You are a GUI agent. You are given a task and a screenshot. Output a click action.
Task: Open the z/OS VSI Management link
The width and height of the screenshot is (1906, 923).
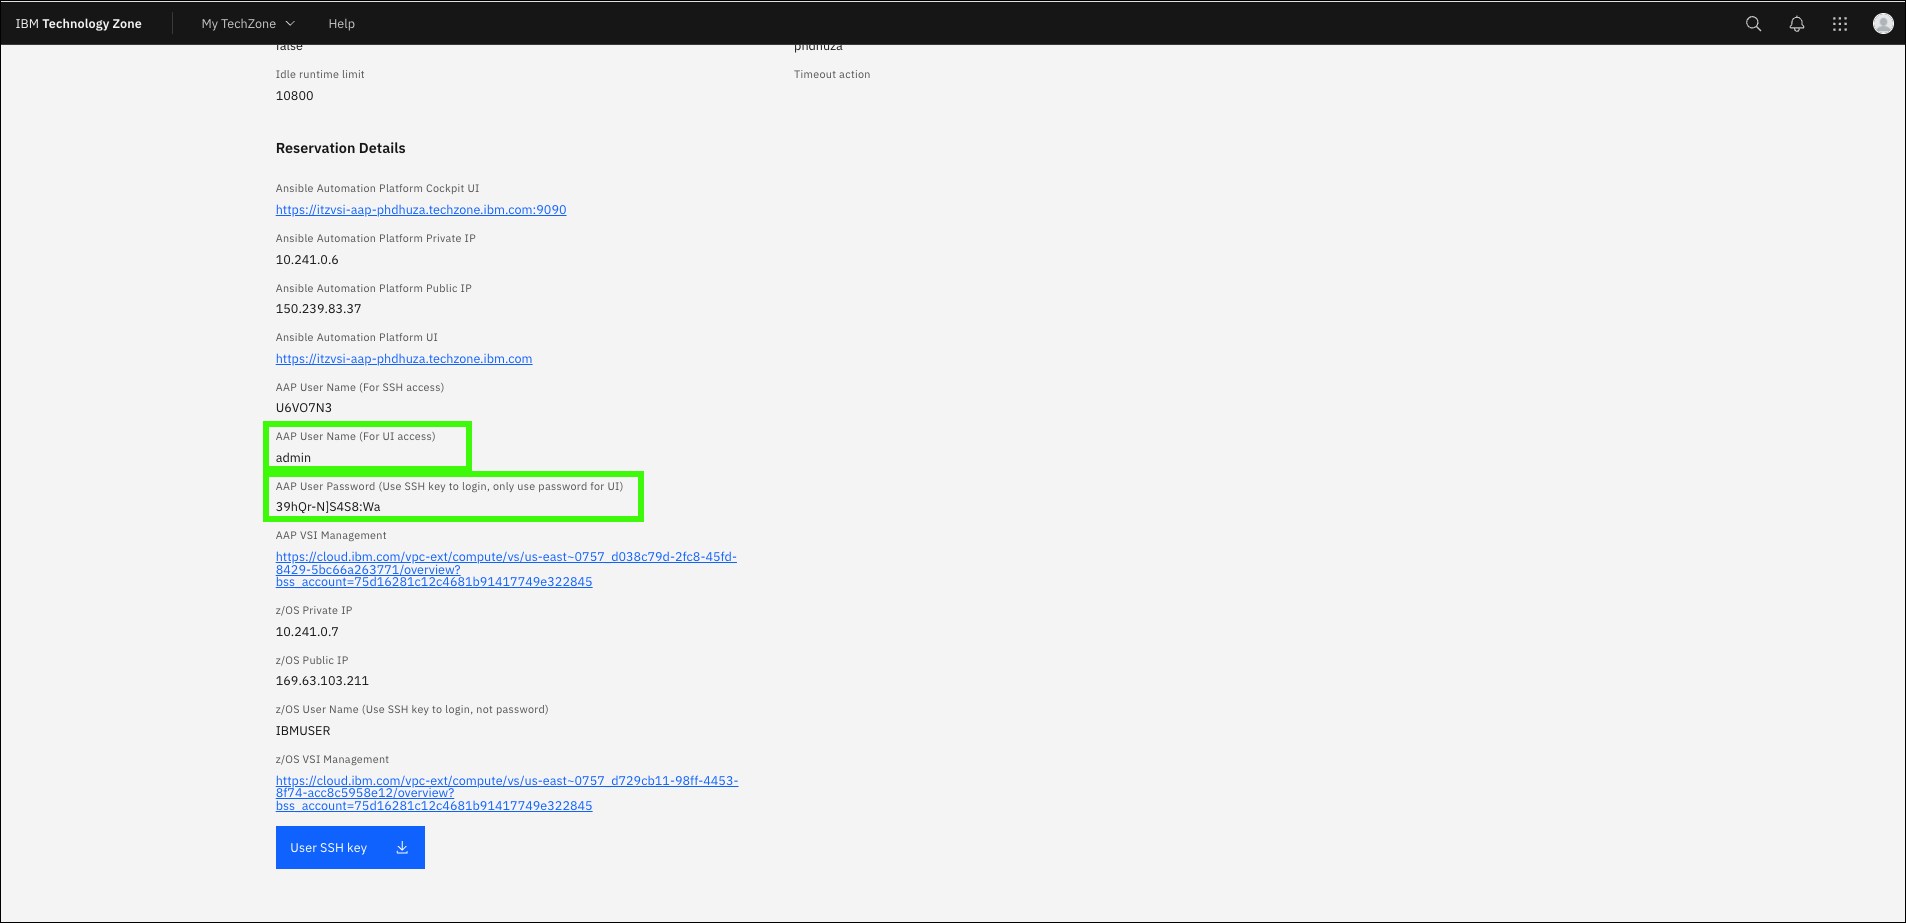tap(506, 793)
